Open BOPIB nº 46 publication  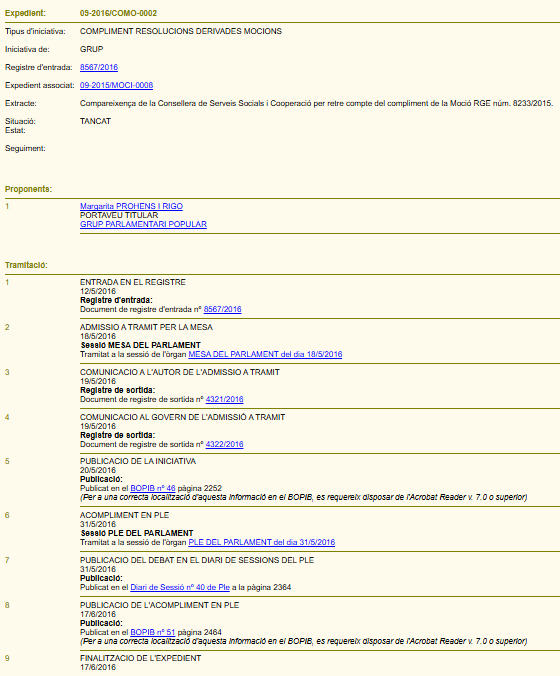coord(153,488)
